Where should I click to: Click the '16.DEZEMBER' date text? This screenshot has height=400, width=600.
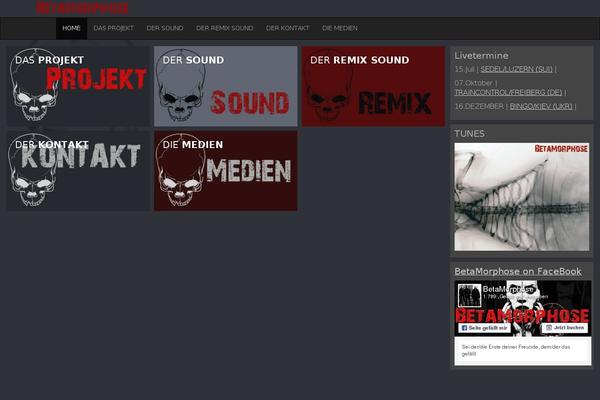[479, 106]
